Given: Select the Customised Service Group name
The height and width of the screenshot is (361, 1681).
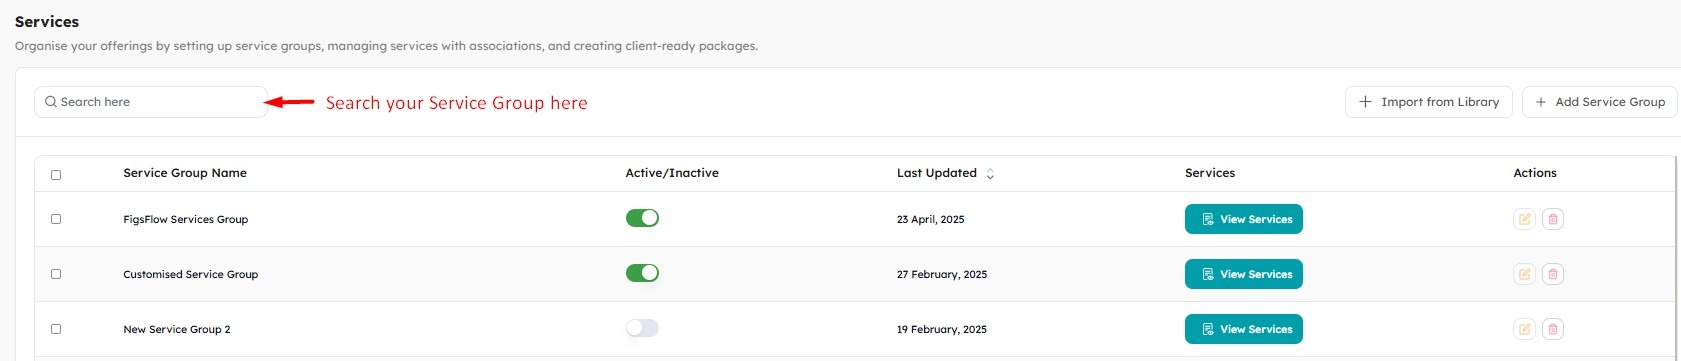Looking at the screenshot, I should tap(191, 274).
